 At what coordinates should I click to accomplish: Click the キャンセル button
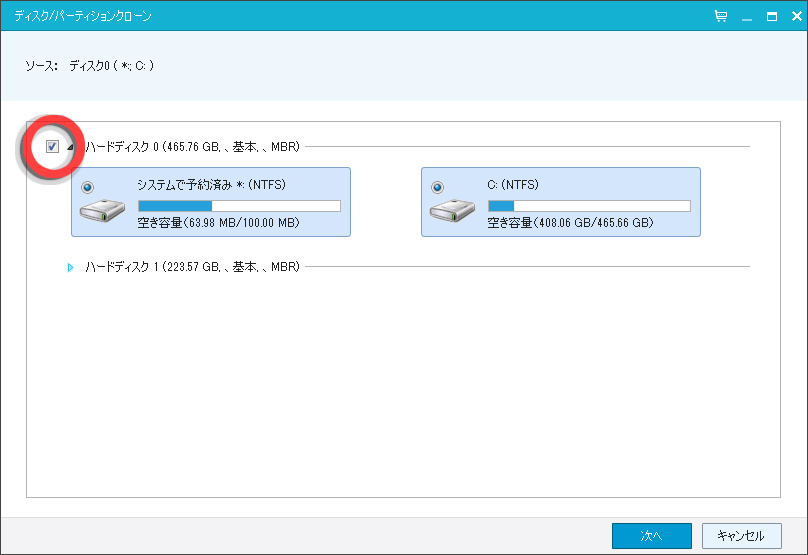[742, 536]
